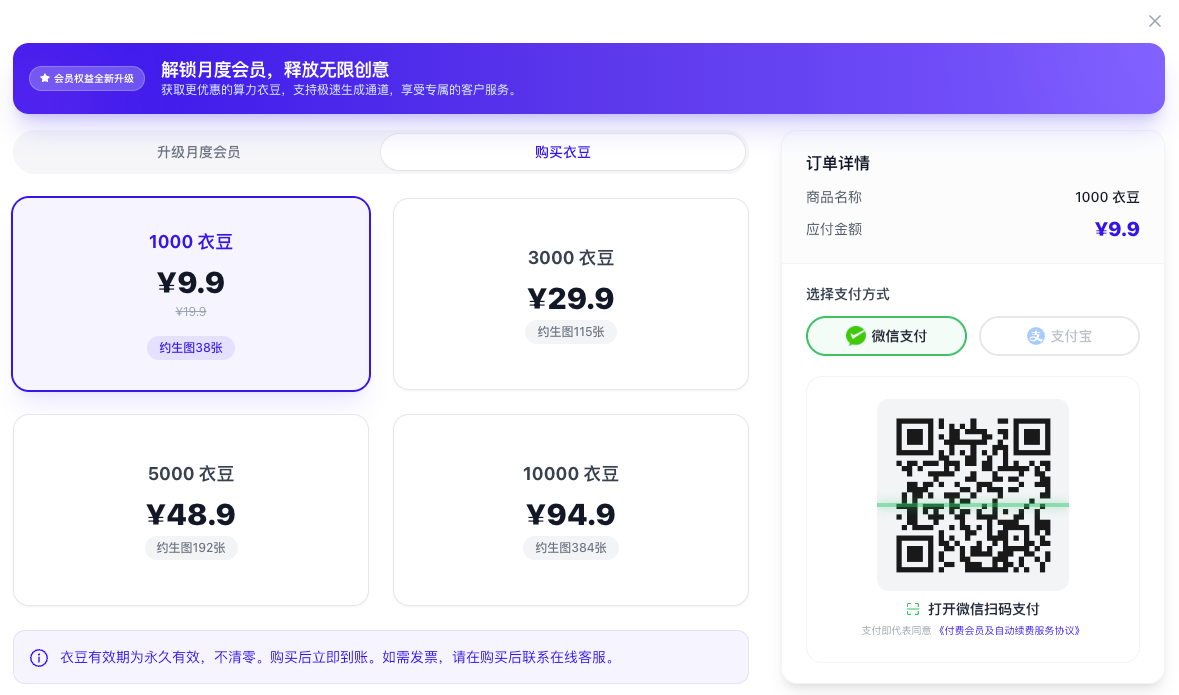This screenshot has width=1179, height=695.
Task: Click the WeChat Pay green check icon
Action: tap(856, 335)
